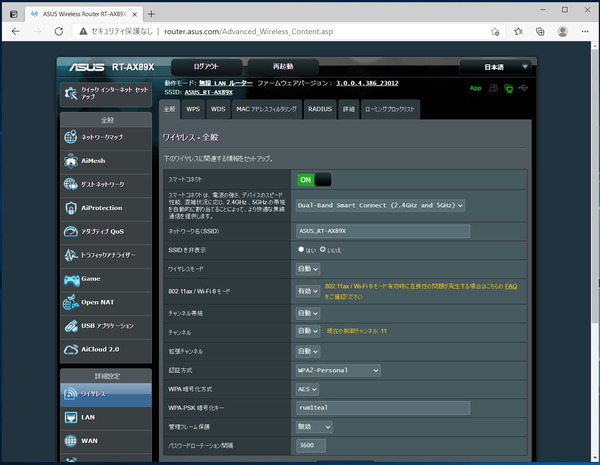Switch to MAC address filtering tab

pyautogui.click(x=267, y=109)
